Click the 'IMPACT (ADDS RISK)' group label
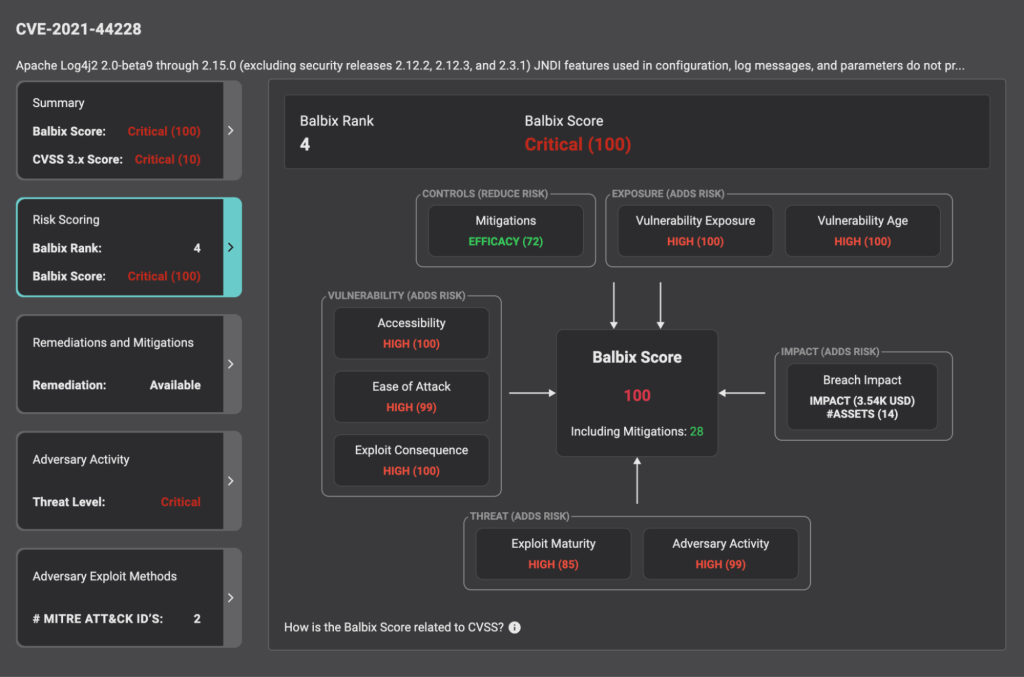This screenshot has height=677, width=1024. tap(830, 352)
